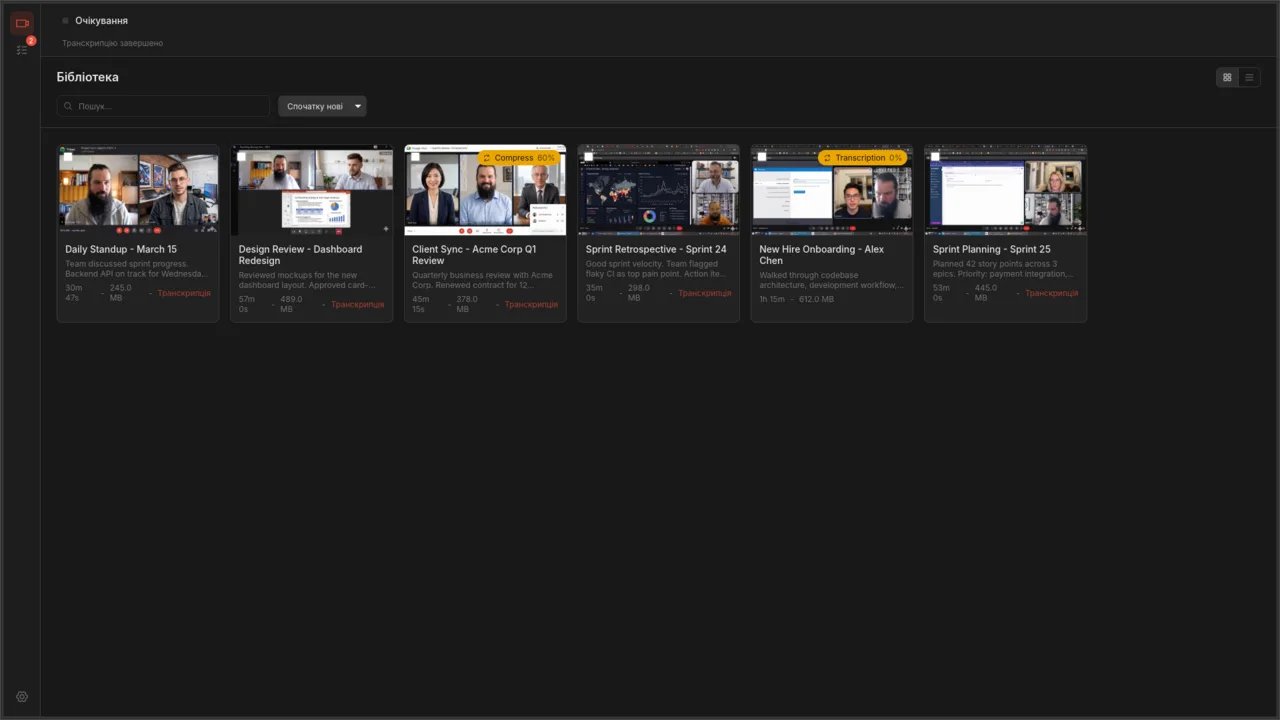Open Транскрипція for Client Sync

(x=531, y=304)
